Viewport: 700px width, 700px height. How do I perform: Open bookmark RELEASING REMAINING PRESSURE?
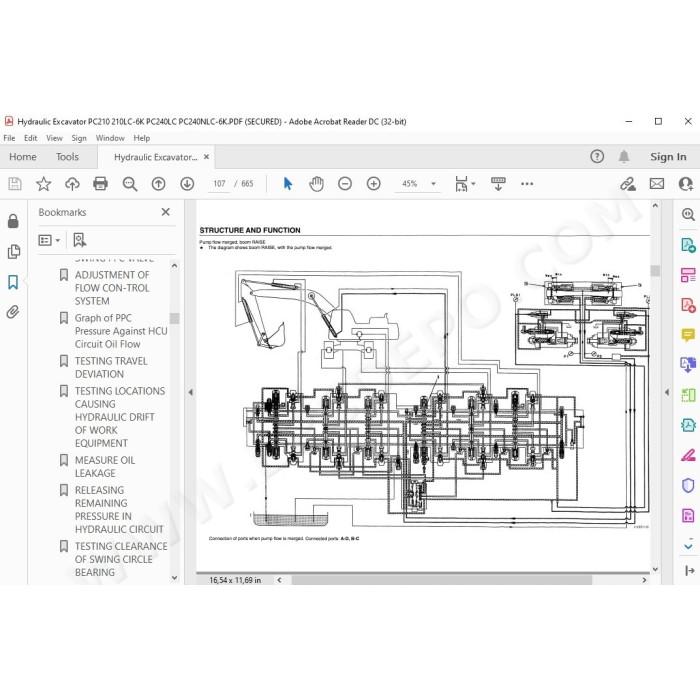pyautogui.click(x=119, y=509)
